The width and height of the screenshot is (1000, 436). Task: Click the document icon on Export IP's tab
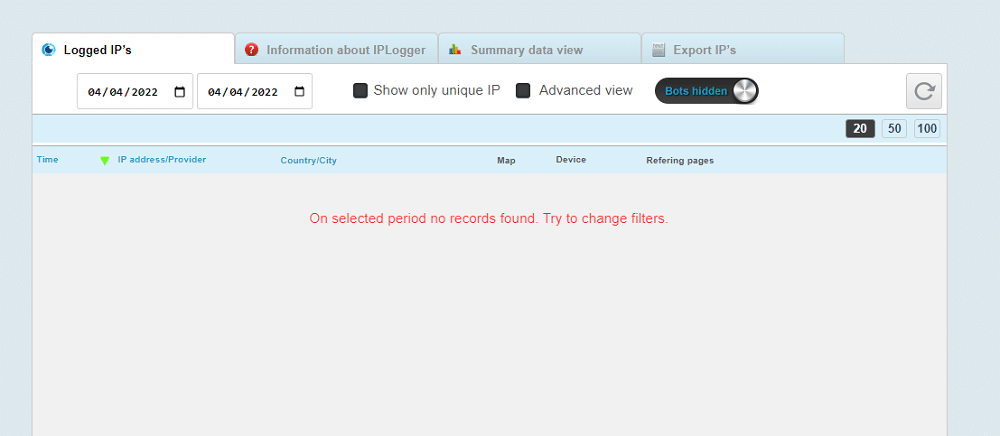[659, 50]
